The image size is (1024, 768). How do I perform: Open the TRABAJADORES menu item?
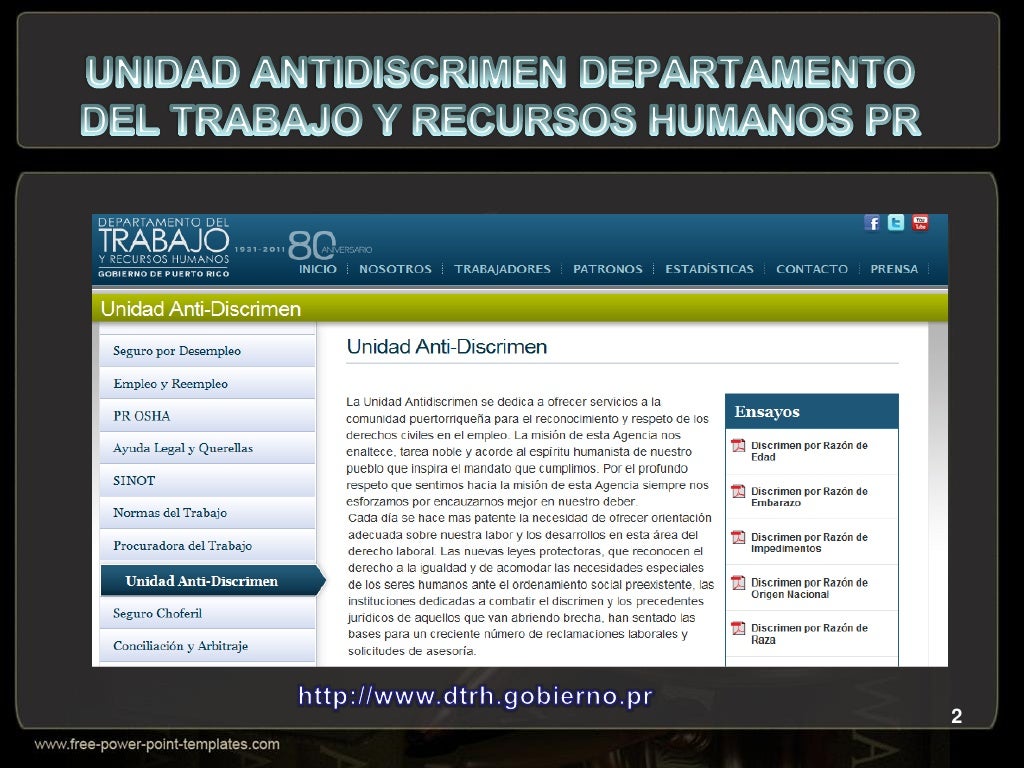click(x=502, y=269)
